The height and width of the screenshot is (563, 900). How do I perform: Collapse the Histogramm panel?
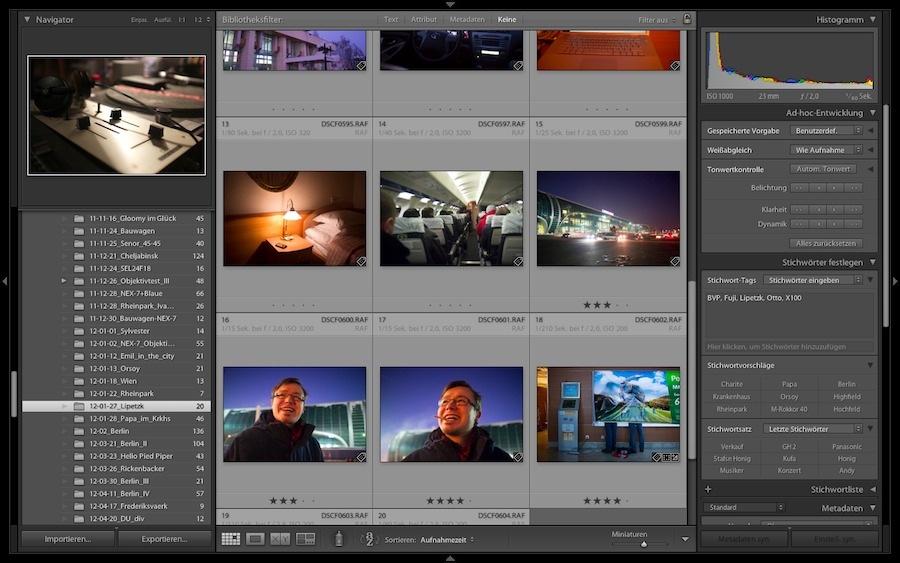tap(873, 19)
